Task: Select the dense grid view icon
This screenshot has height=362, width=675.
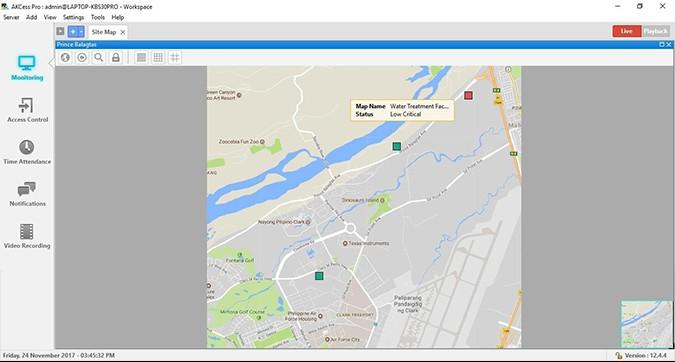Action: click(141, 57)
